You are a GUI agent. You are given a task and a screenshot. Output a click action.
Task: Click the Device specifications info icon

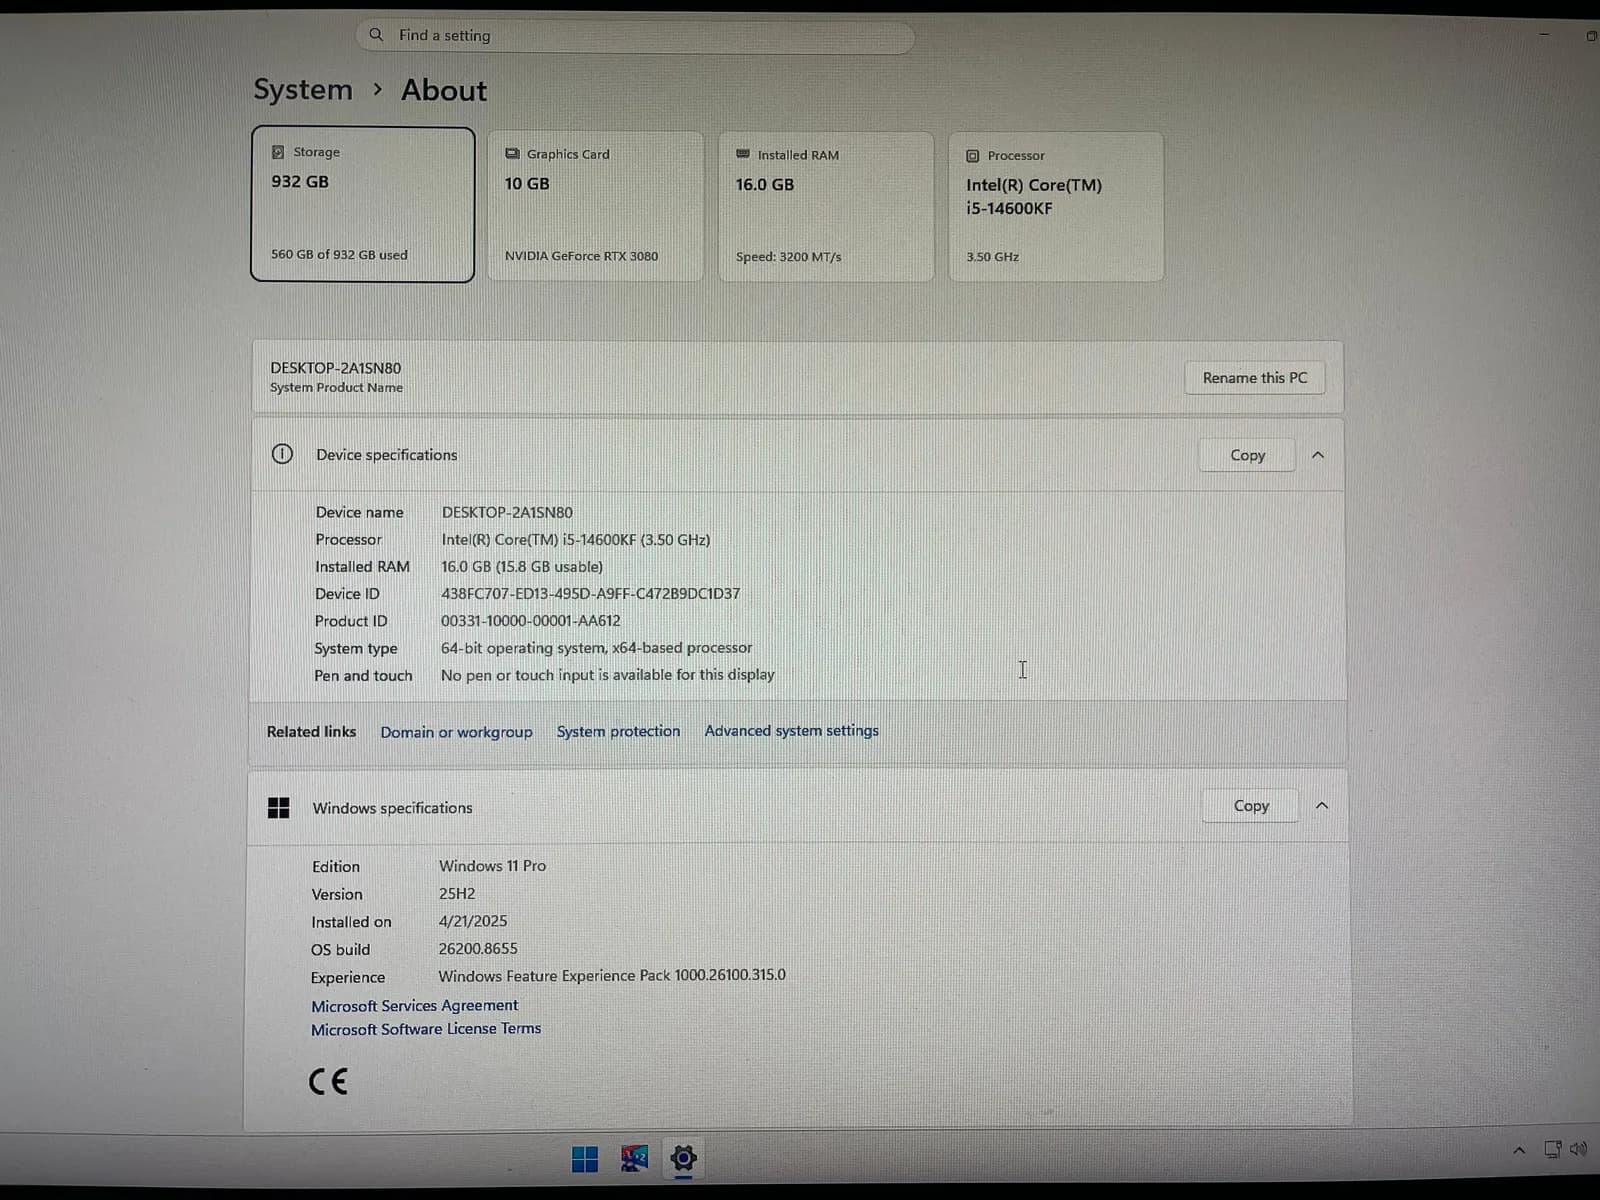[x=282, y=454]
